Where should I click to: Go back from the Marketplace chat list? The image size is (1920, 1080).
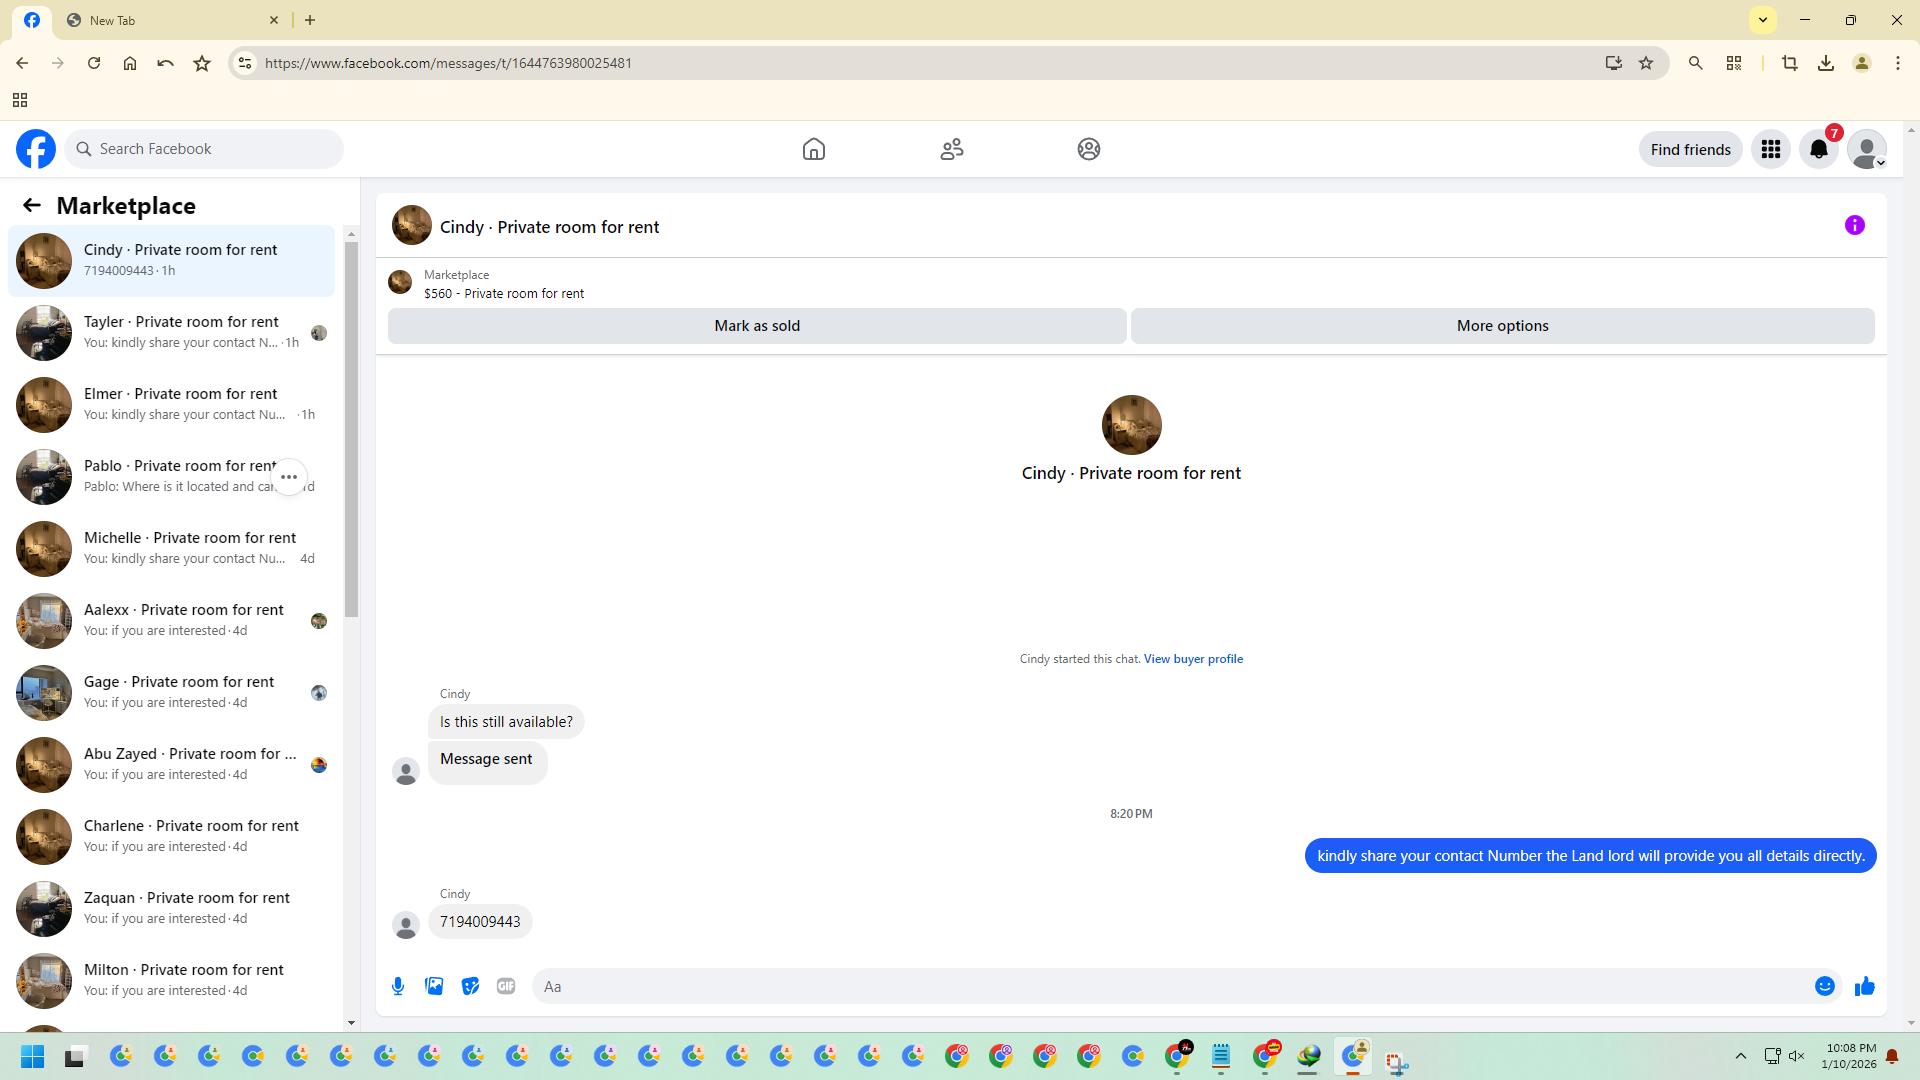[32, 206]
